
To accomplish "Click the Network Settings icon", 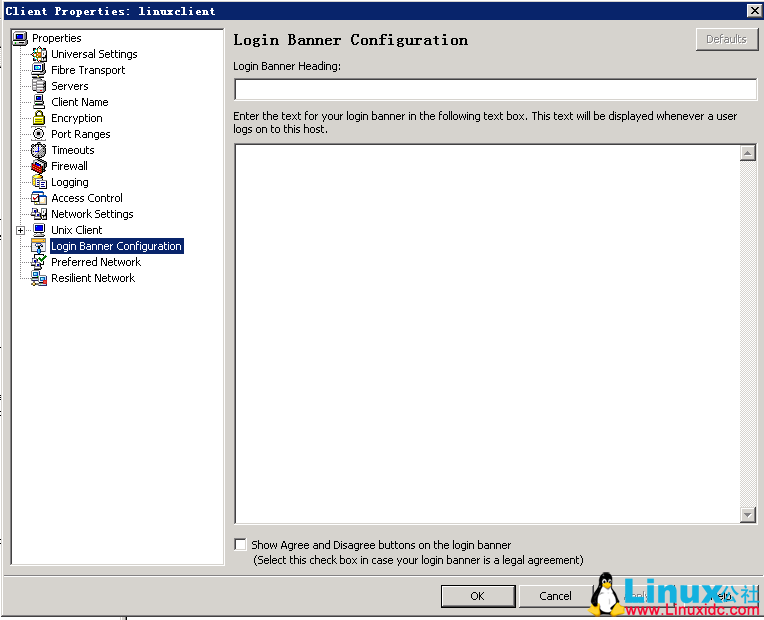I will pyautogui.click(x=39, y=214).
